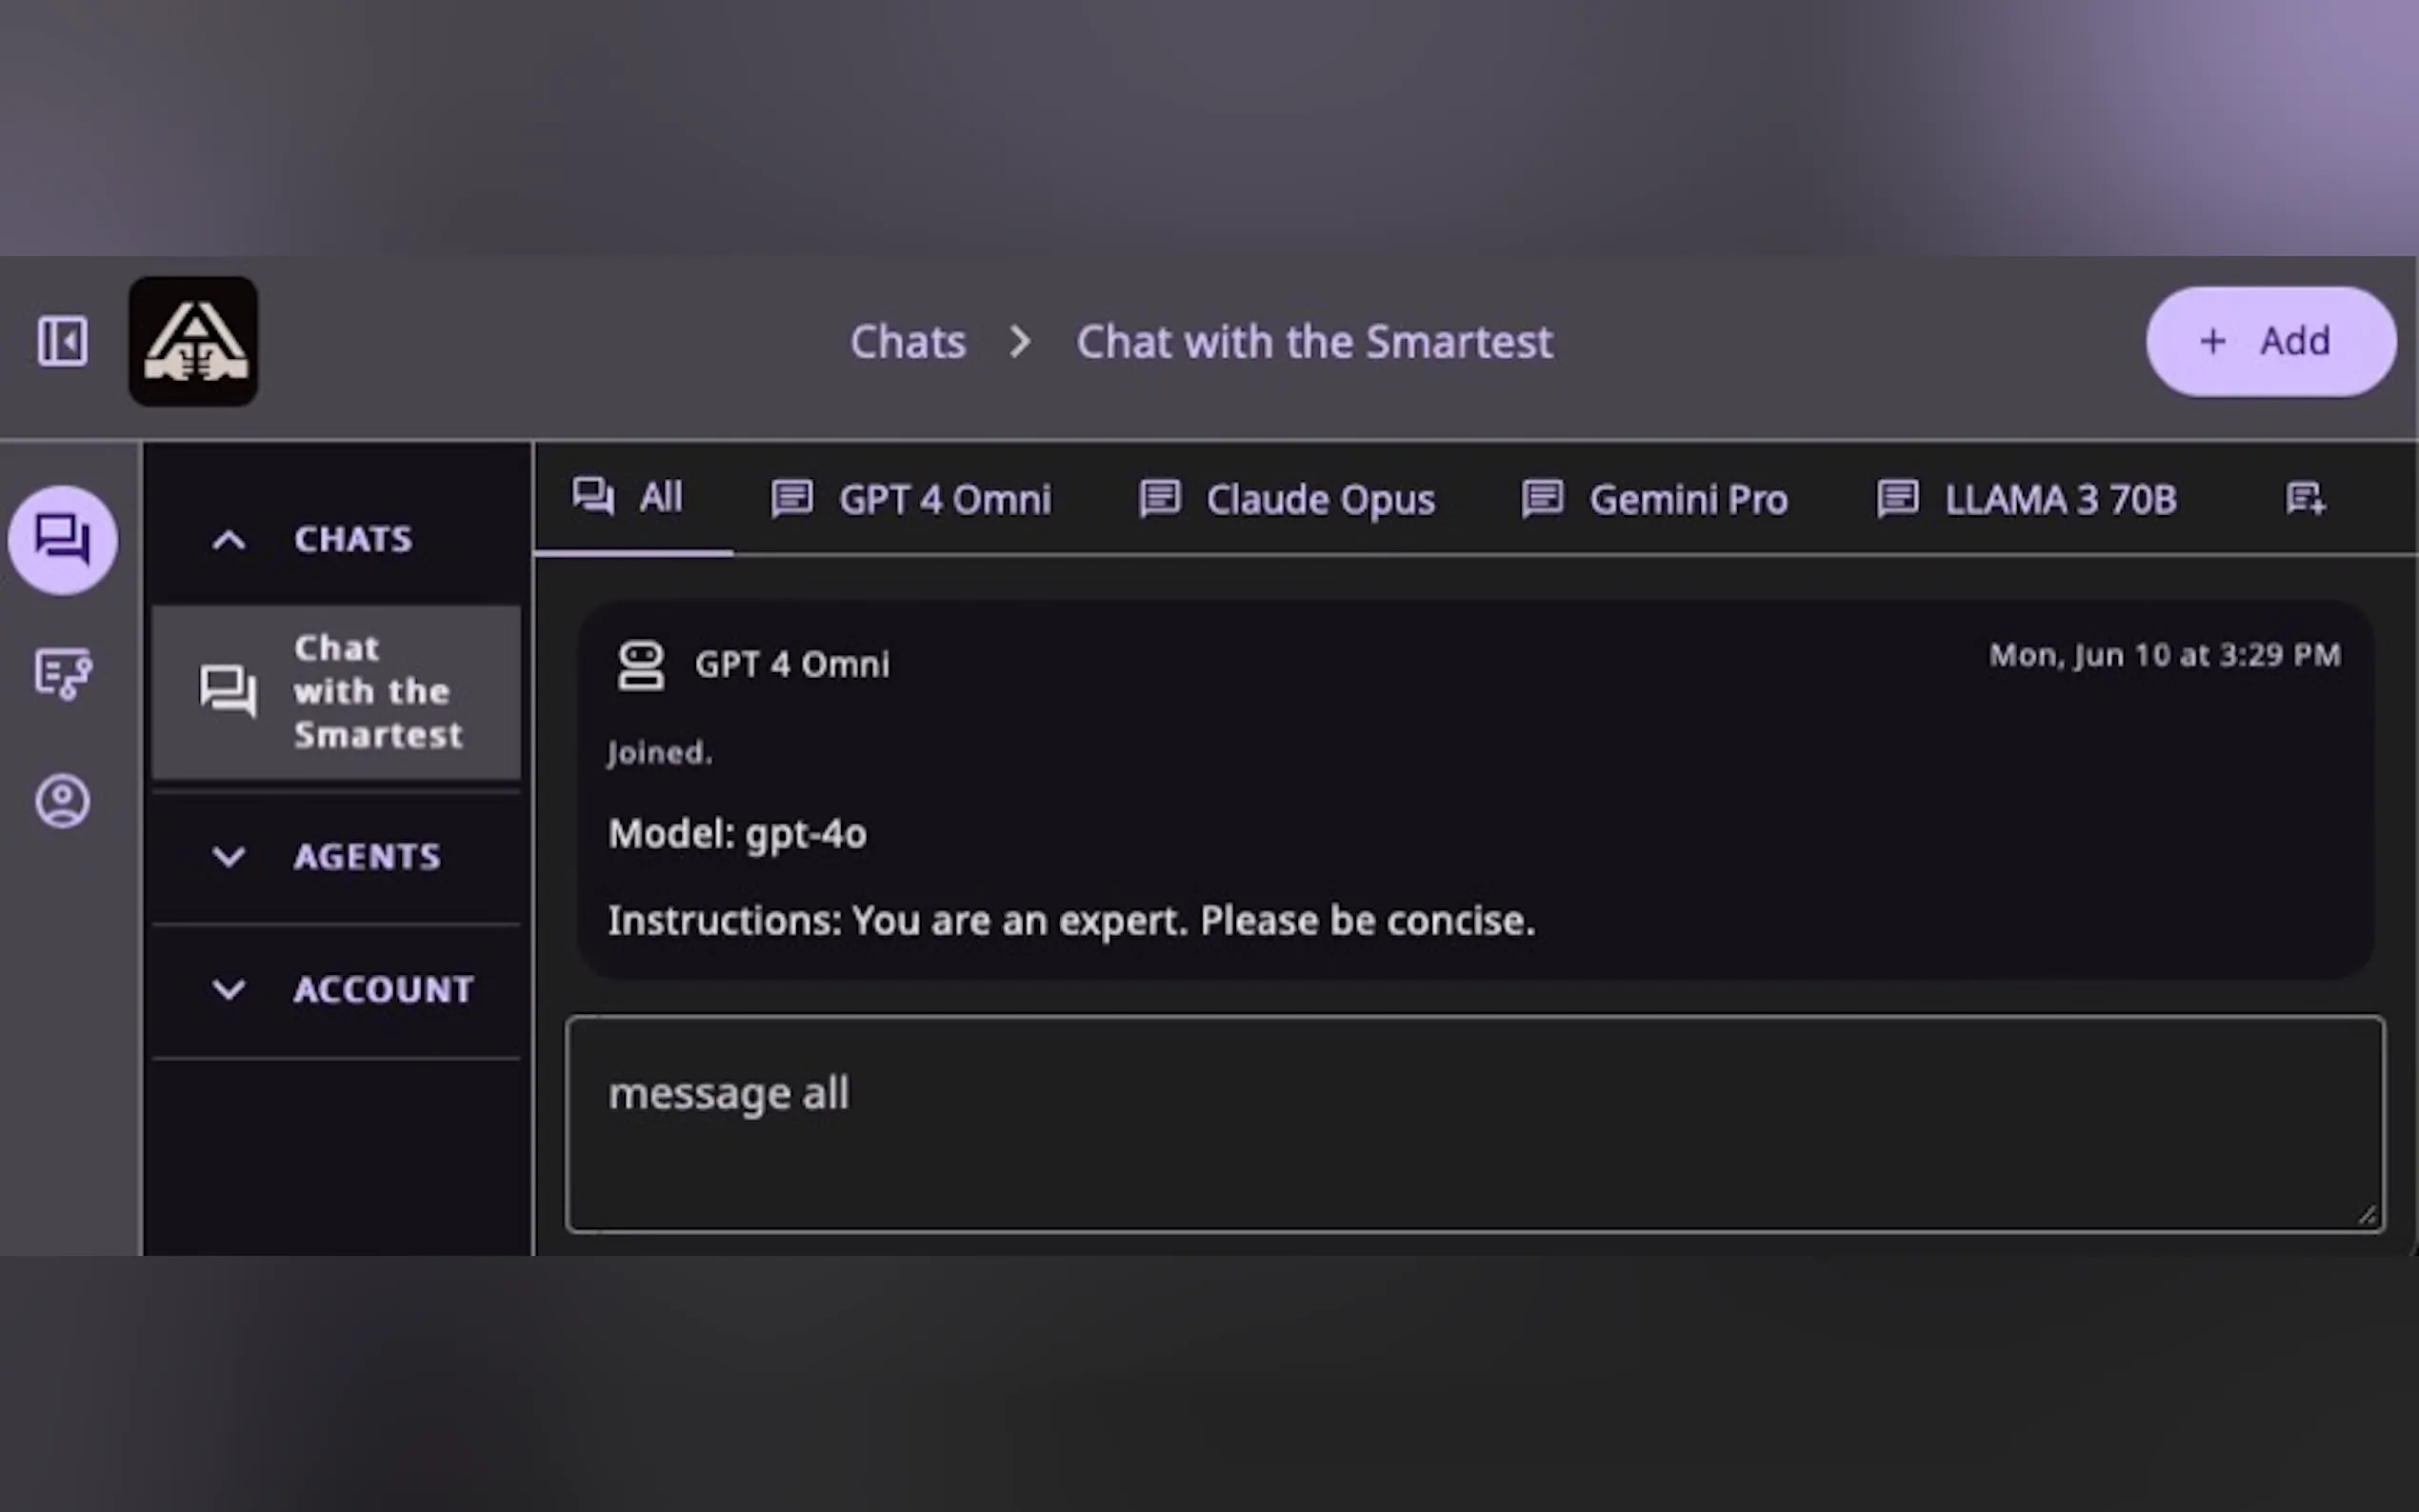Expand the AGENTS section

229,857
